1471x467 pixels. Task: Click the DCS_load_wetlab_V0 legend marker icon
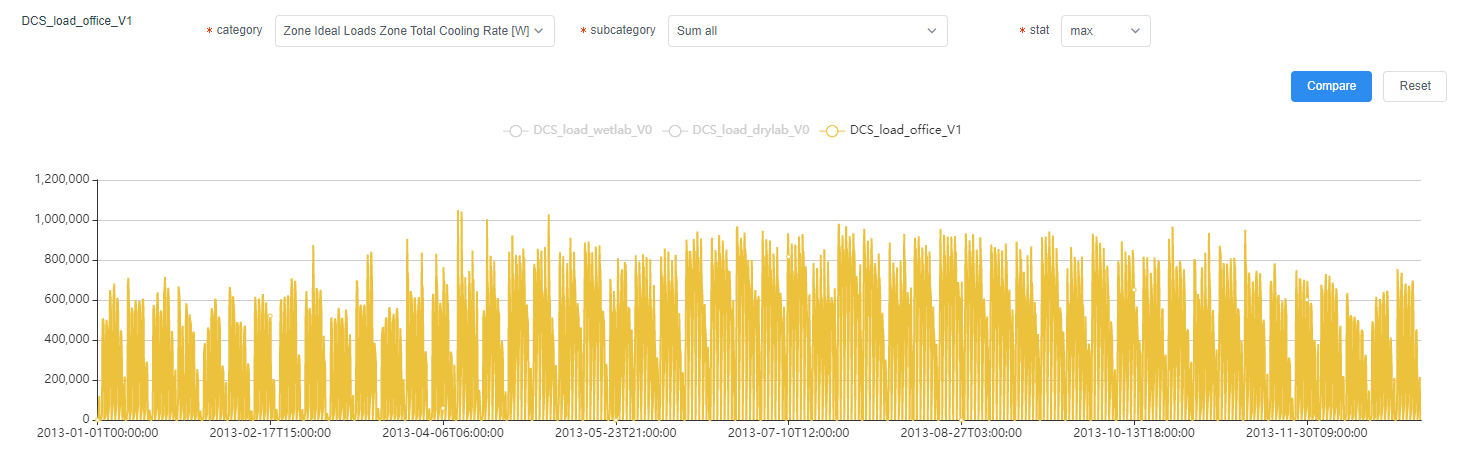click(x=515, y=131)
